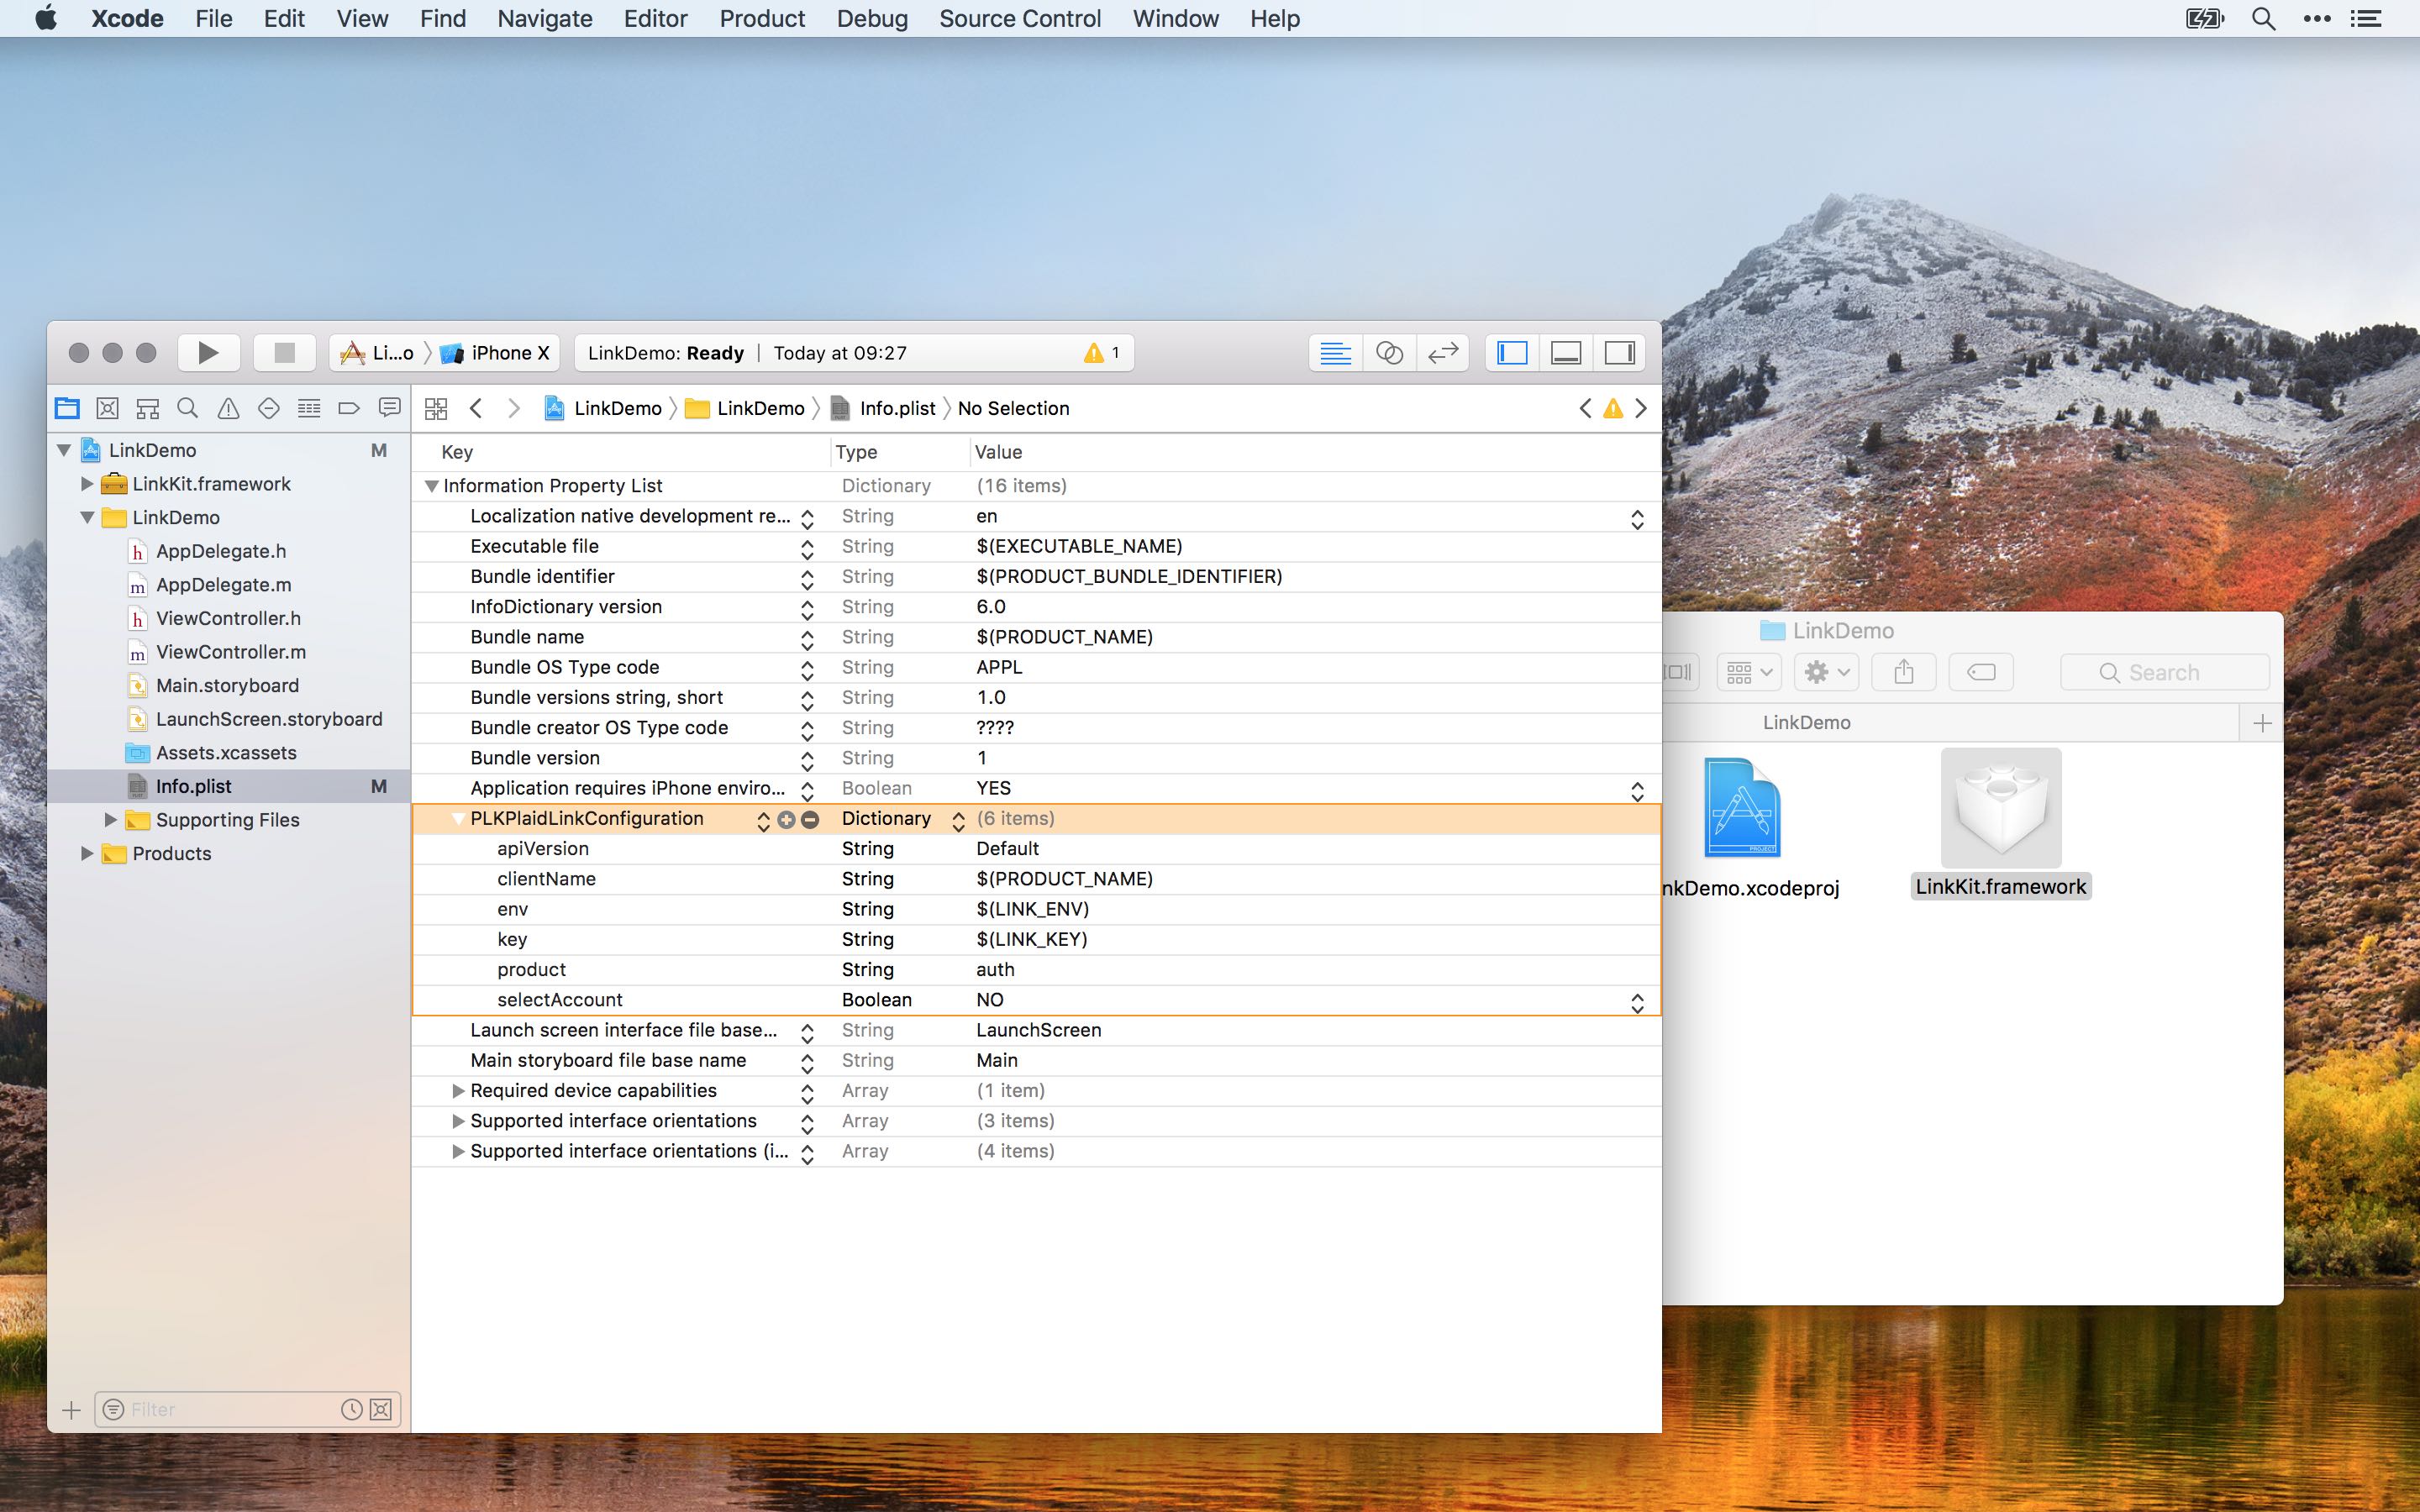Toggle visibility of the navigator panel

[x=1510, y=352]
